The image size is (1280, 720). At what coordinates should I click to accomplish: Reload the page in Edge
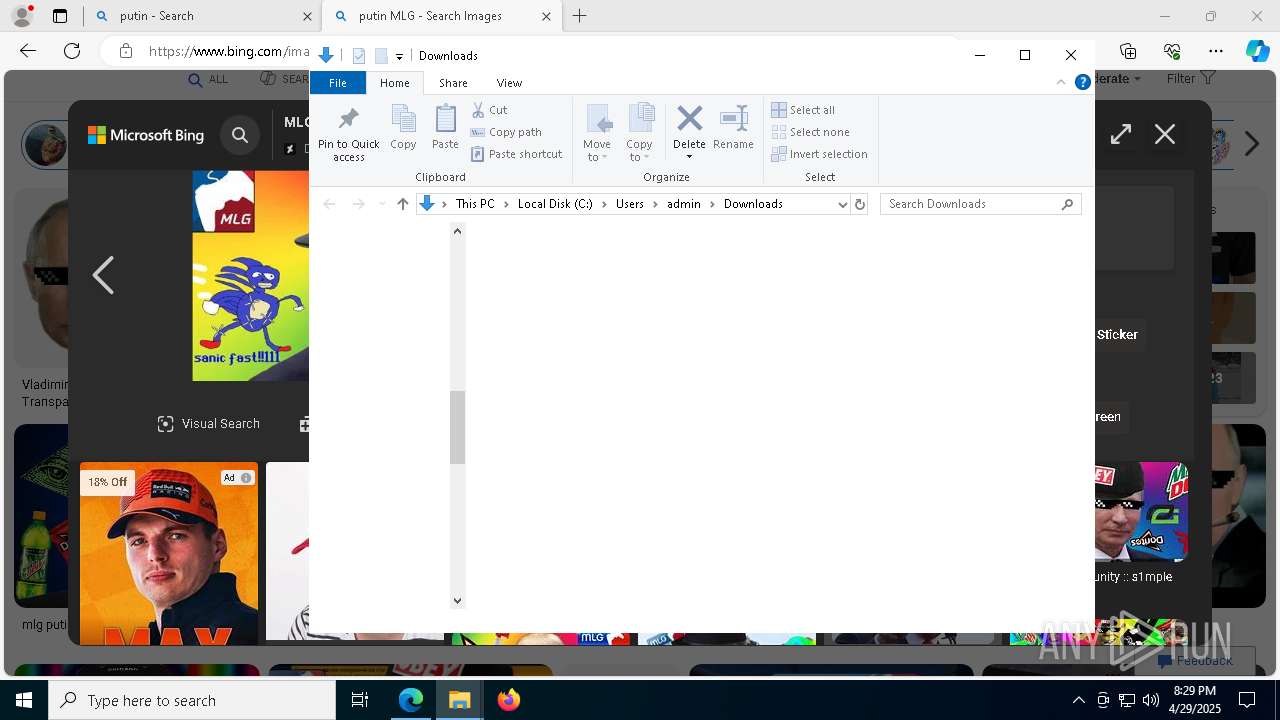coord(72,51)
